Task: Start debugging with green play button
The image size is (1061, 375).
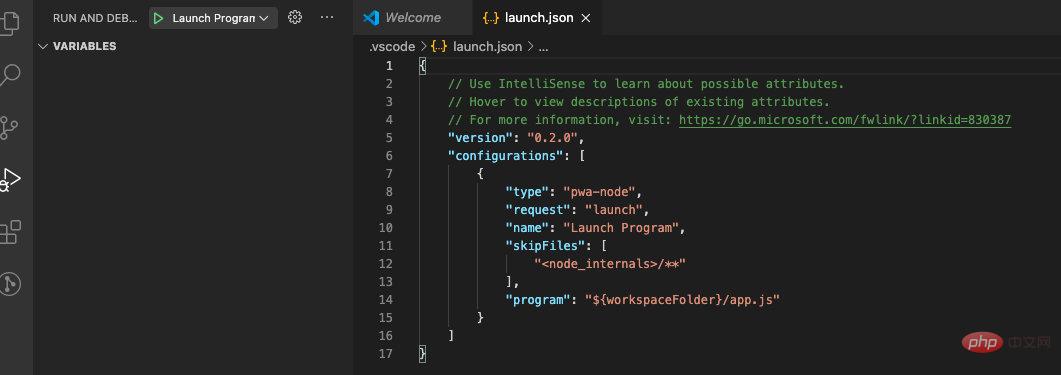Action: 158,18
